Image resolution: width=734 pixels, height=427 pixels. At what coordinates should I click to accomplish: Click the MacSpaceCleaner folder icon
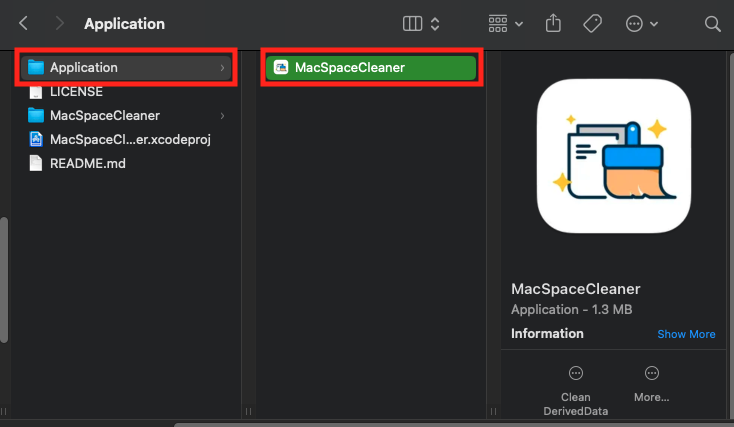coord(36,115)
